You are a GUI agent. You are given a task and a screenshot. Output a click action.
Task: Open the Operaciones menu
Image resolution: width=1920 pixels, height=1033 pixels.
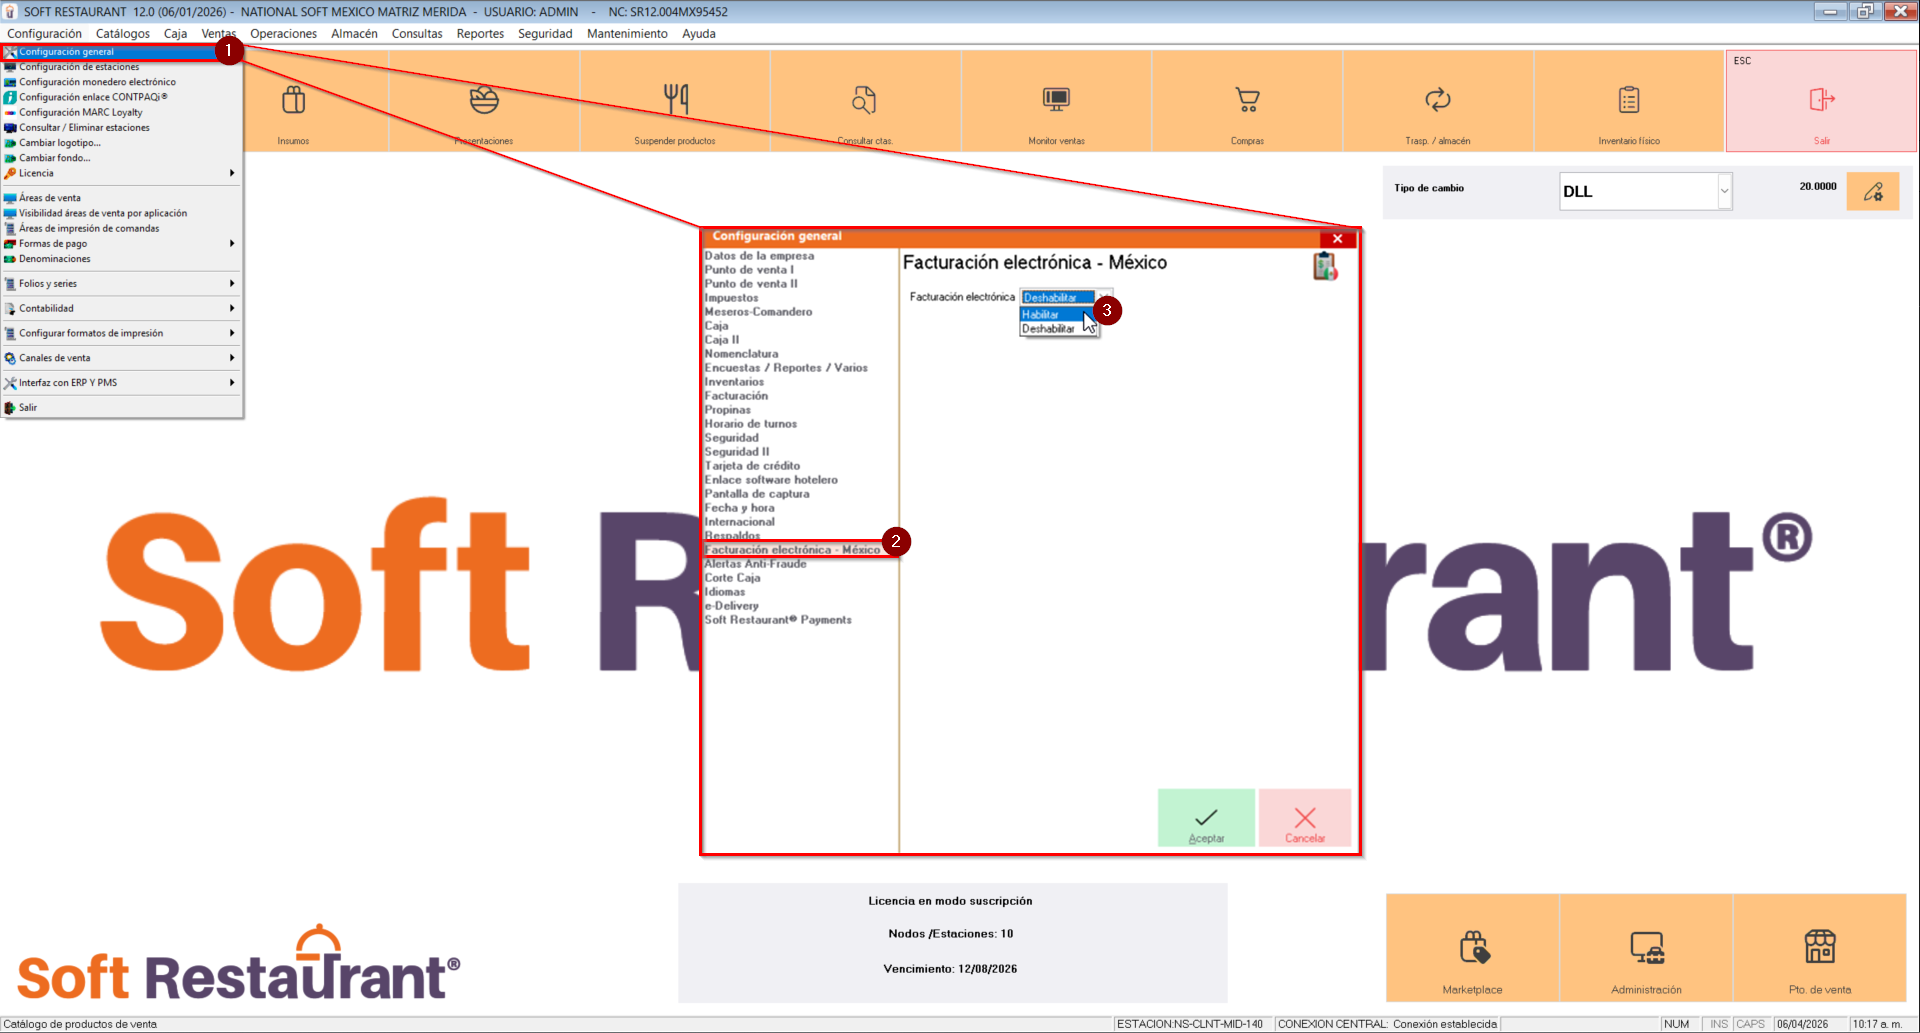[283, 34]
